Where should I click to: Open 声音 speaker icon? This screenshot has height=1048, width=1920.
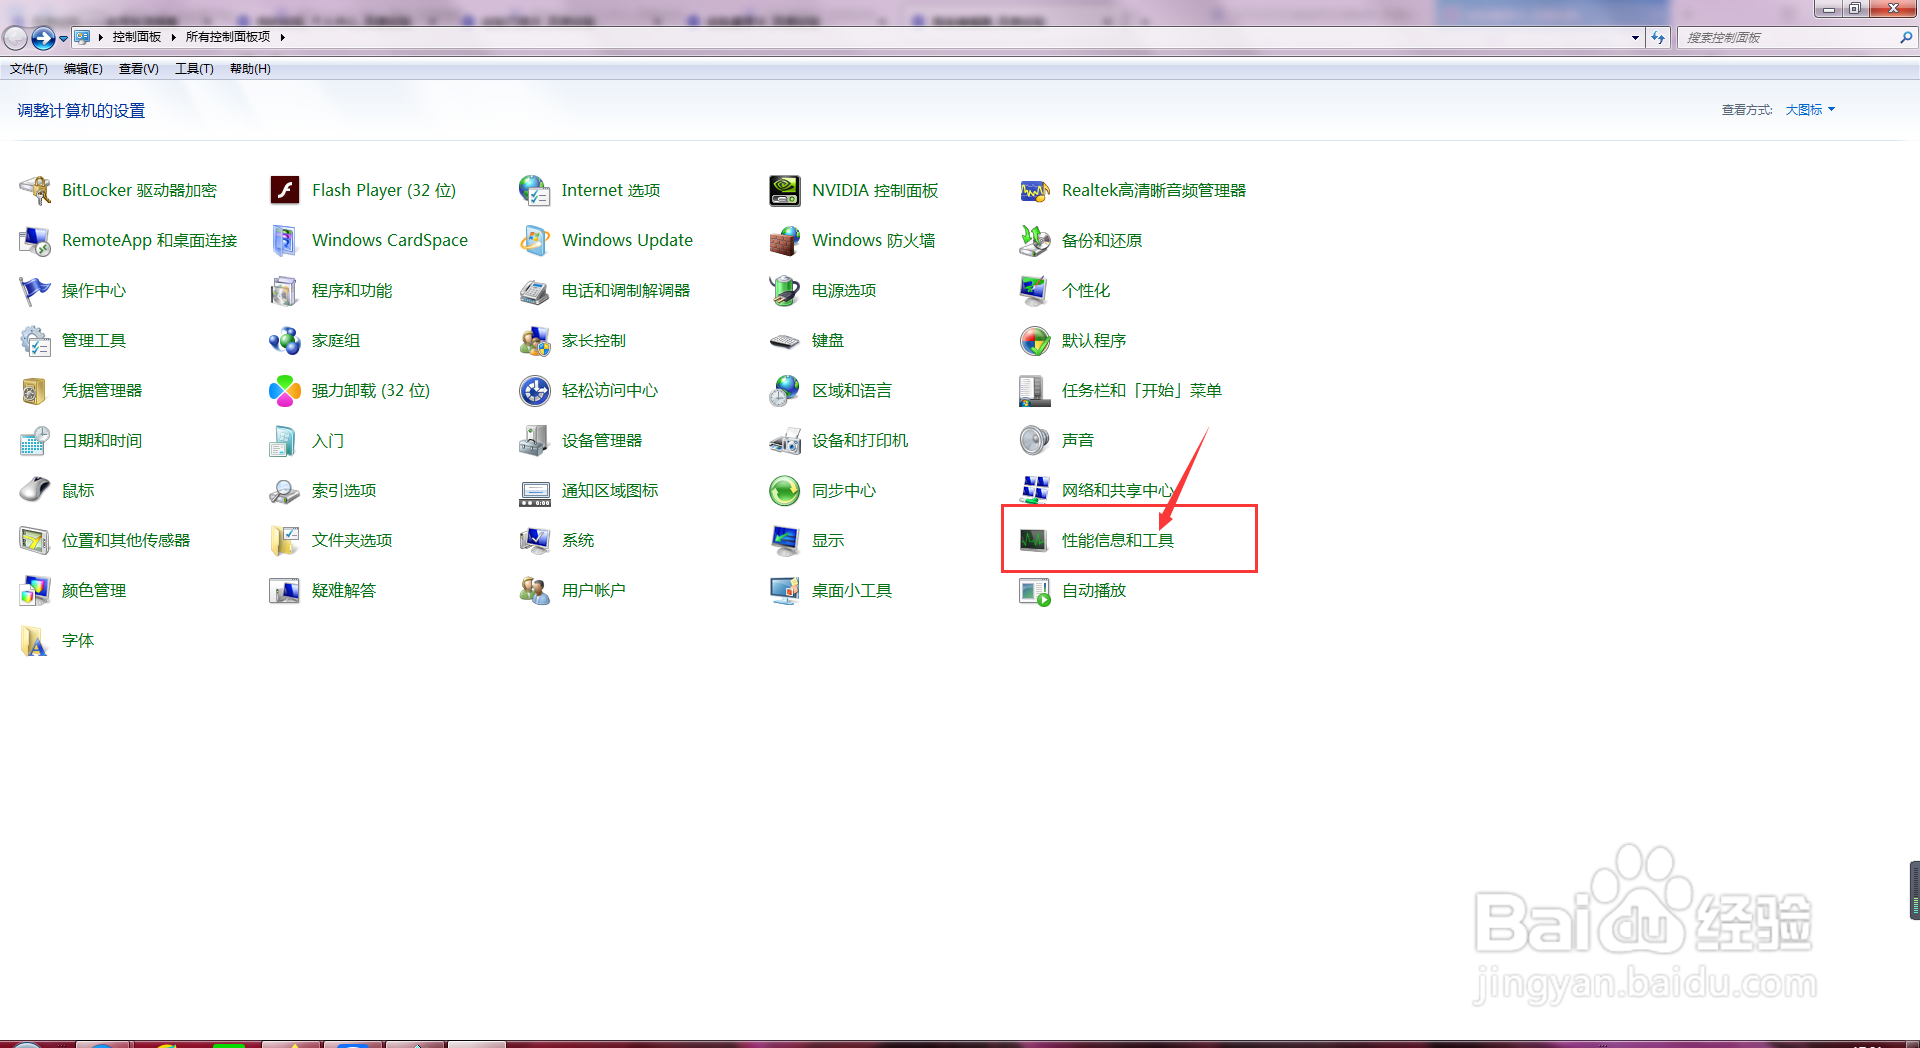(1035, 440)
